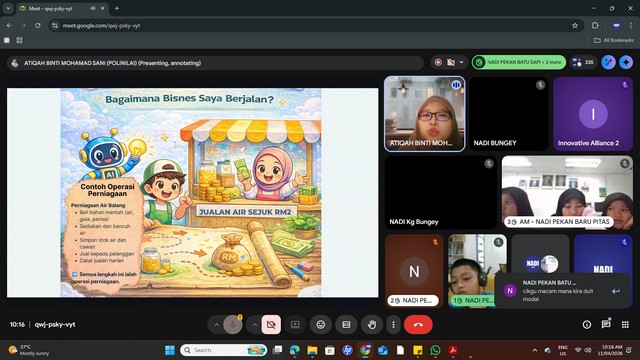This screenshot has width=640, height=360.
Task: Click muted mic icon on NADI BUNGEY tile
Action: tap(540, 85)
